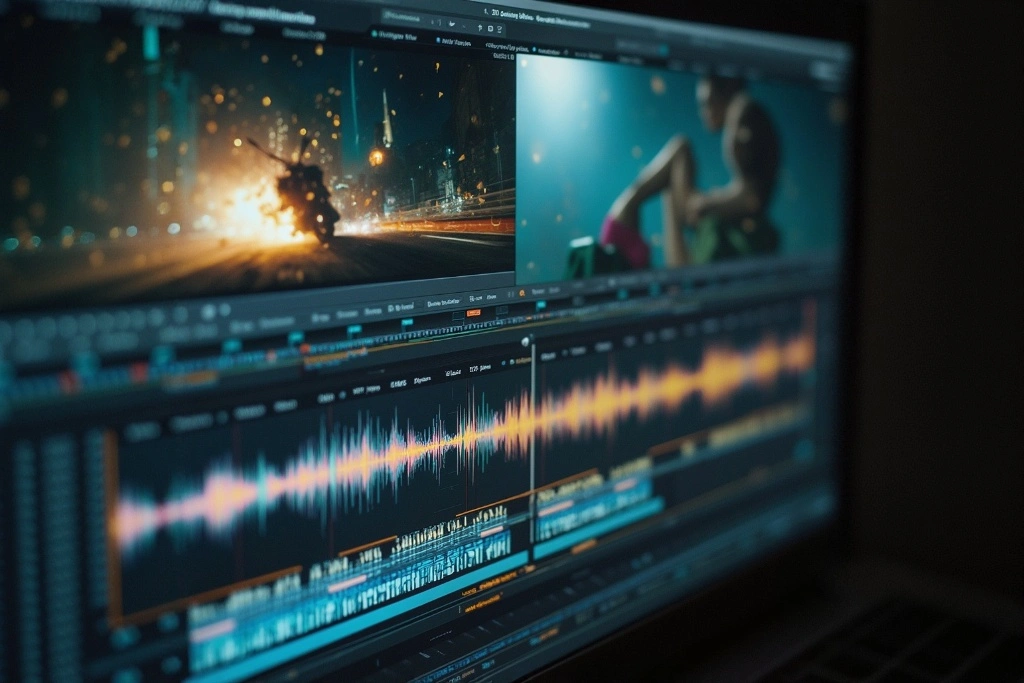Click the red marker near the timeline's left edge
The height and width of the screenshot is (683, 1024).
(x=68, y=381)
